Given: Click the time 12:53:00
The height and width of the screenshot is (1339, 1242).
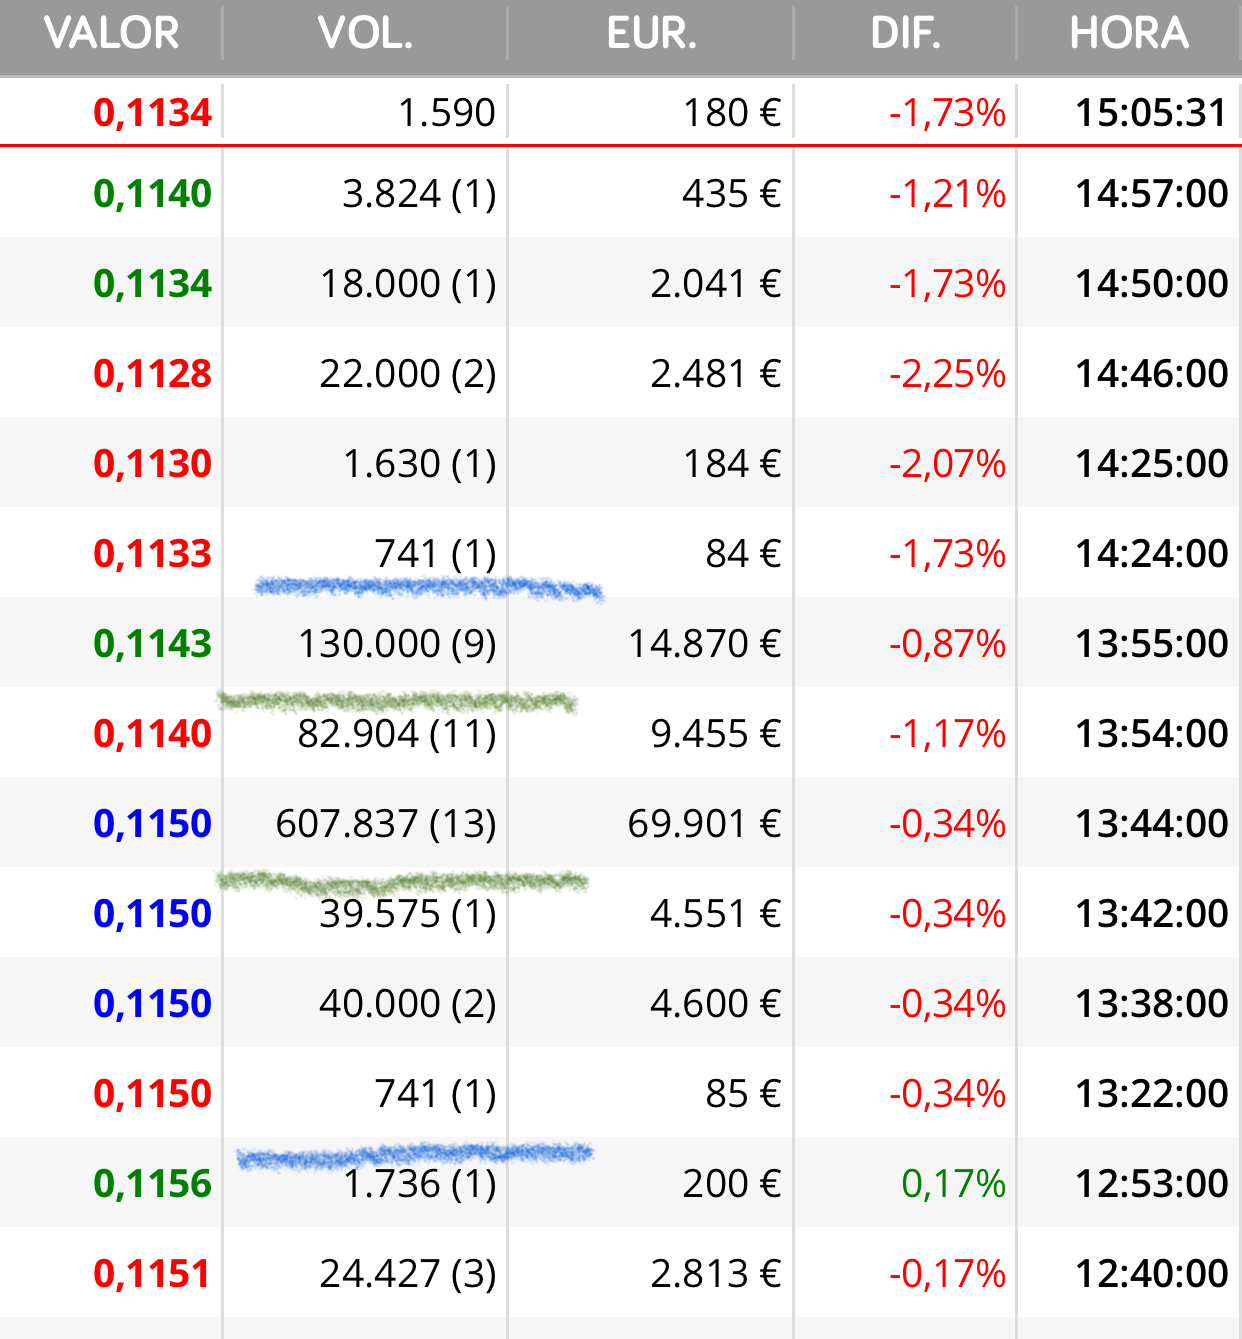Looking at the screenshot, I should (x=1151, y=1183).
